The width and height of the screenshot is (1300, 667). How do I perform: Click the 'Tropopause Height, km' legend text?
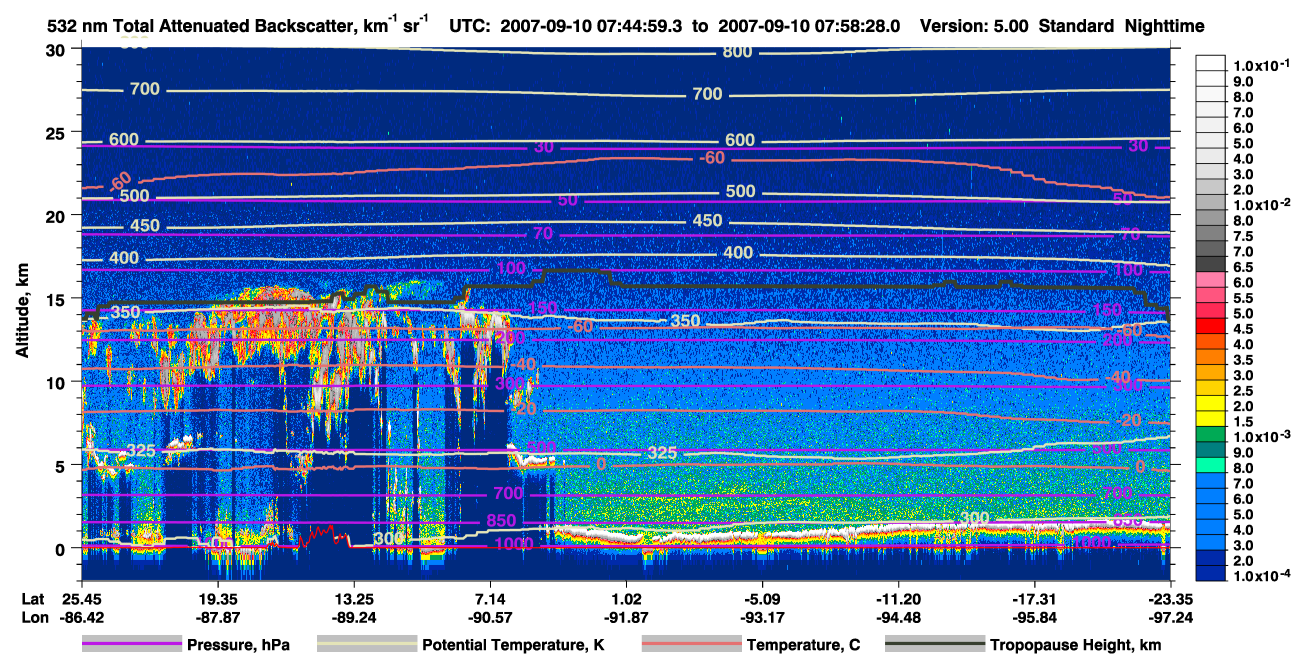click(1076, 645)
